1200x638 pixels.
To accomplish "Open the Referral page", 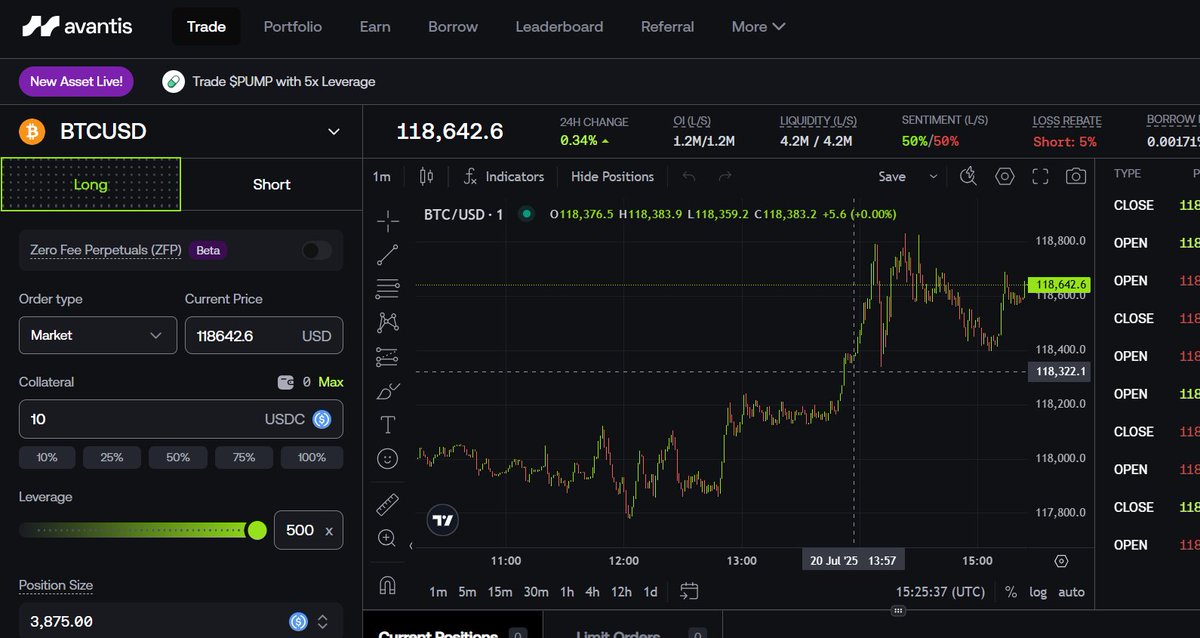I will 667,27.
